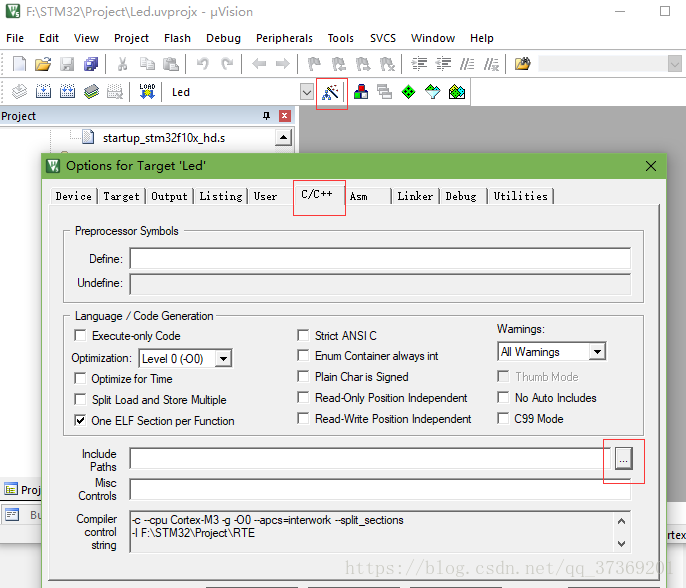Viewport: 686px width, 588px height.
Task: Pin the Project panel
Action: tap(266, 116)
